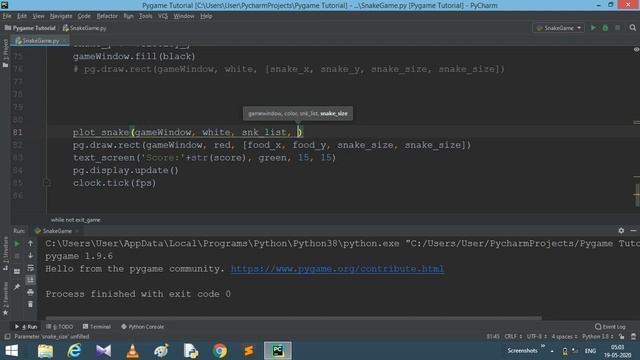
Task: Open the Event Log
Action: pos(610,327)
